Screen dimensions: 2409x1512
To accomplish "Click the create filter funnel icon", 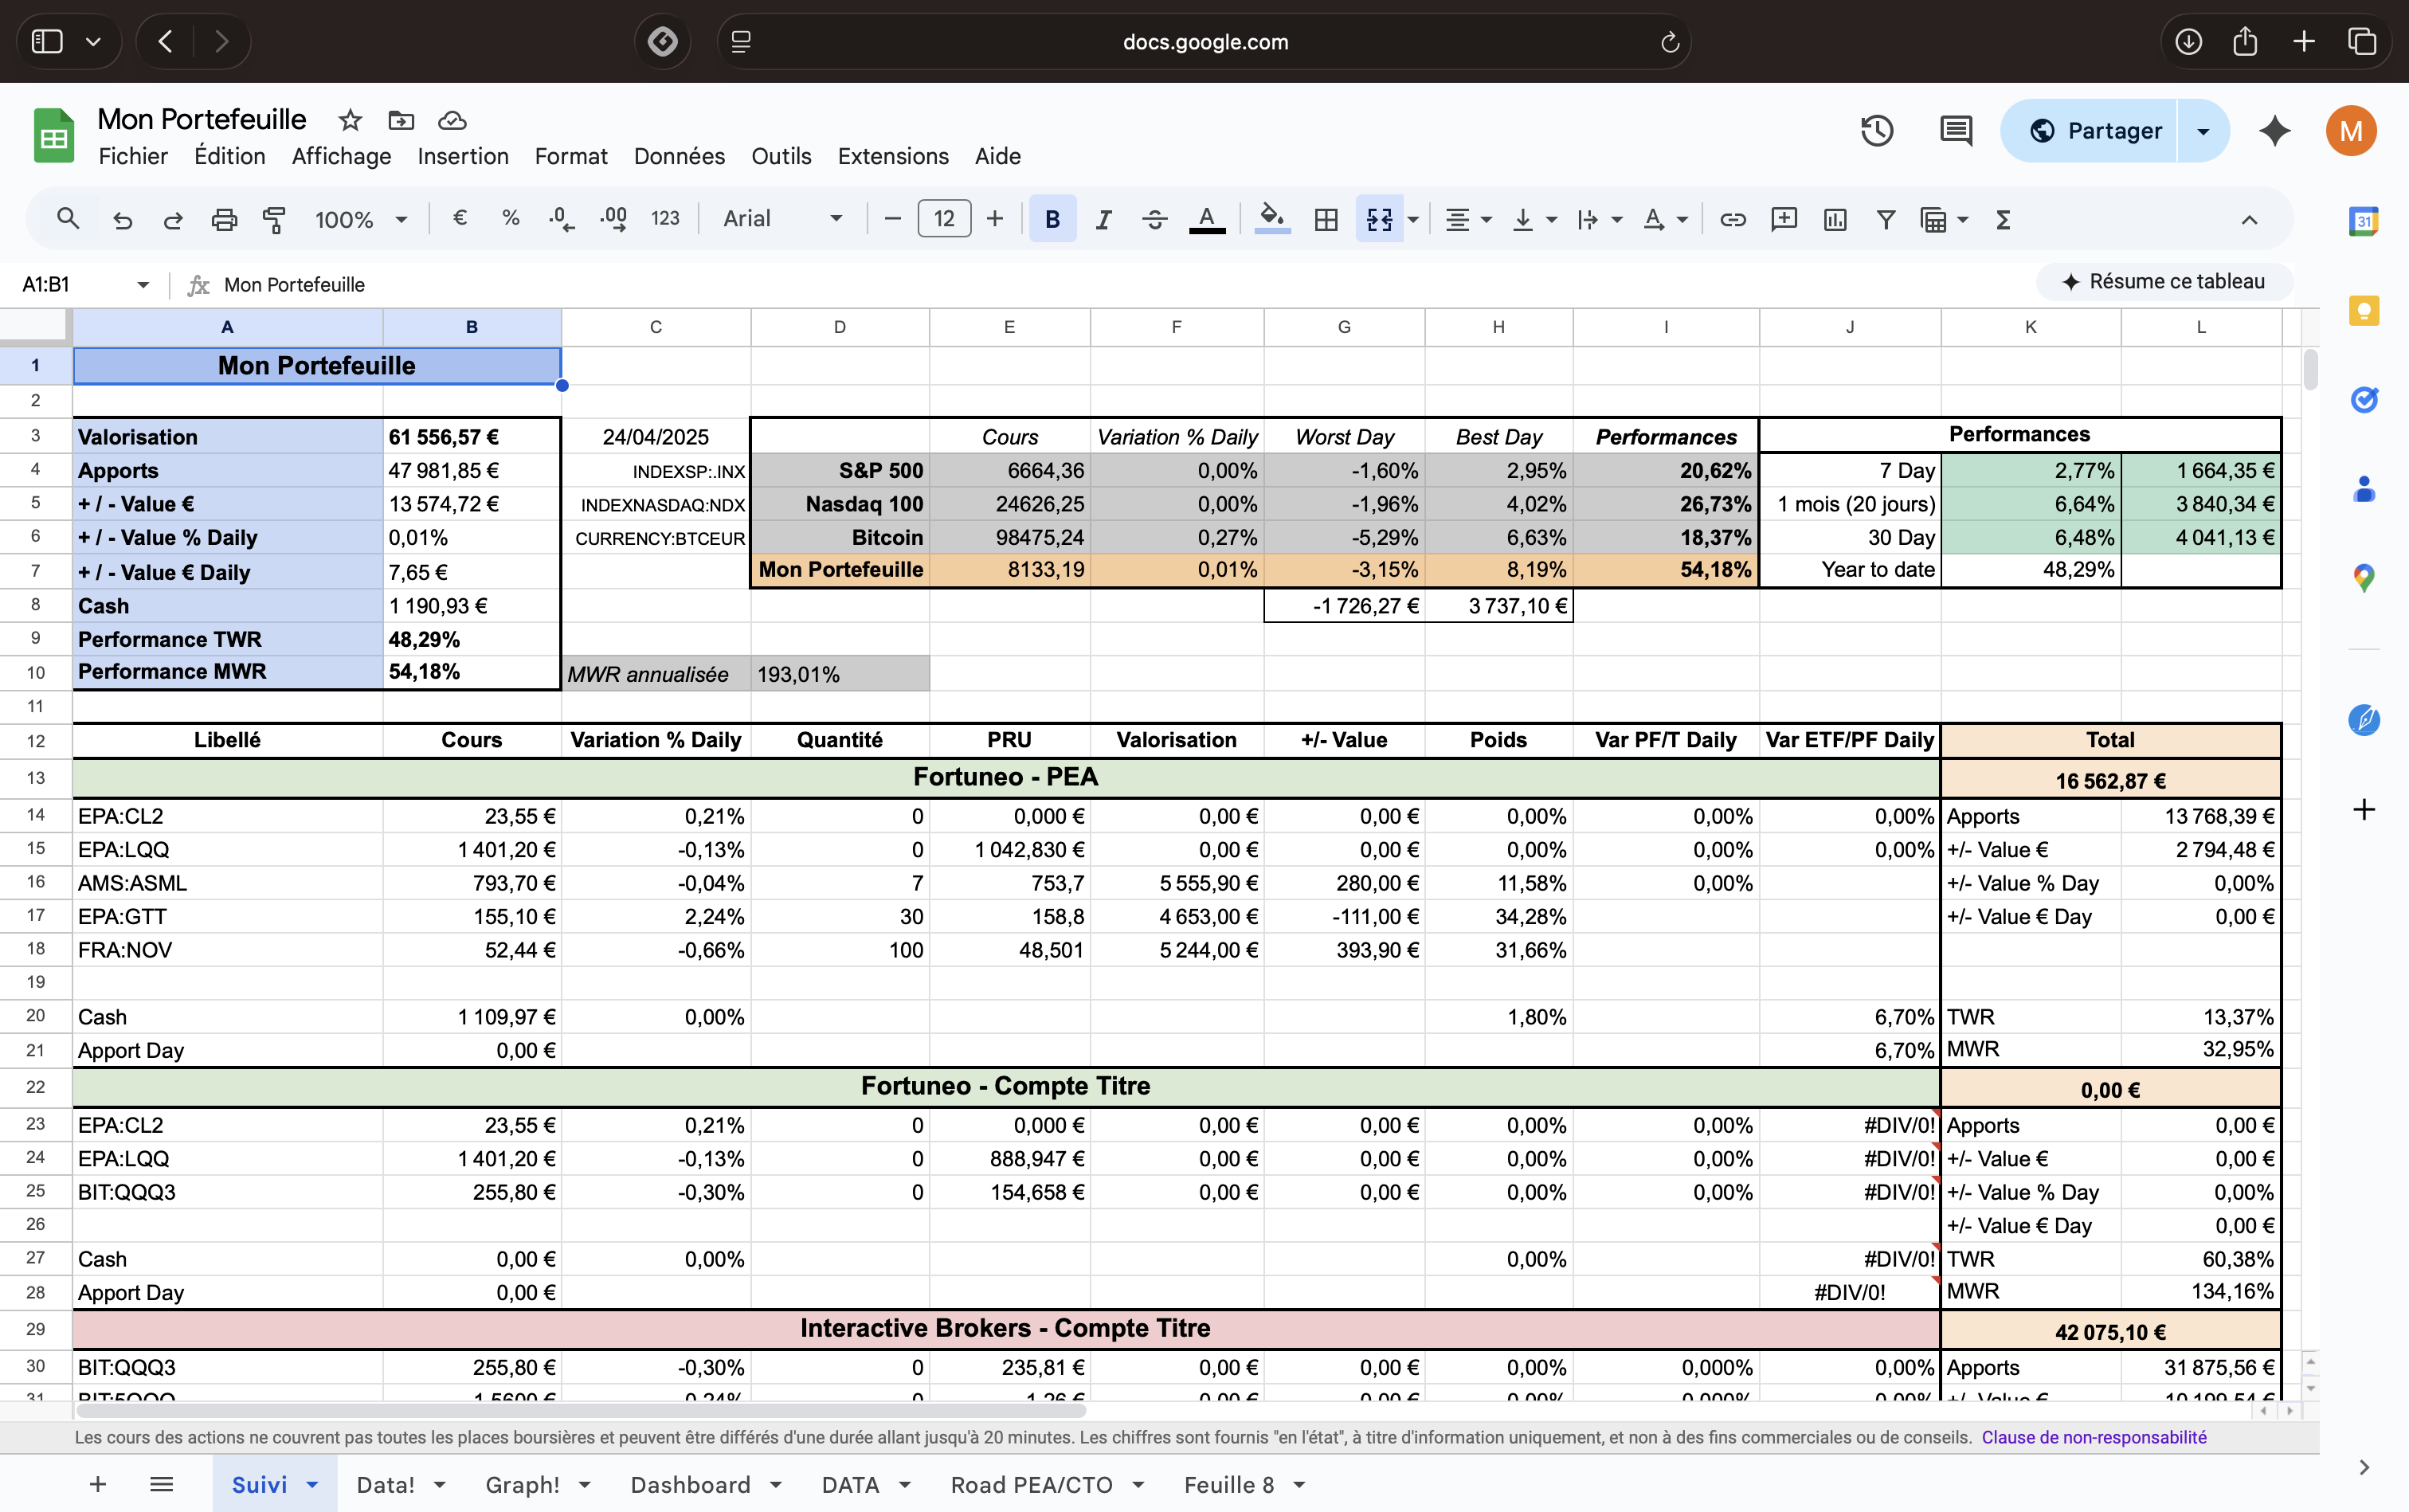I will pos(1885,219).
